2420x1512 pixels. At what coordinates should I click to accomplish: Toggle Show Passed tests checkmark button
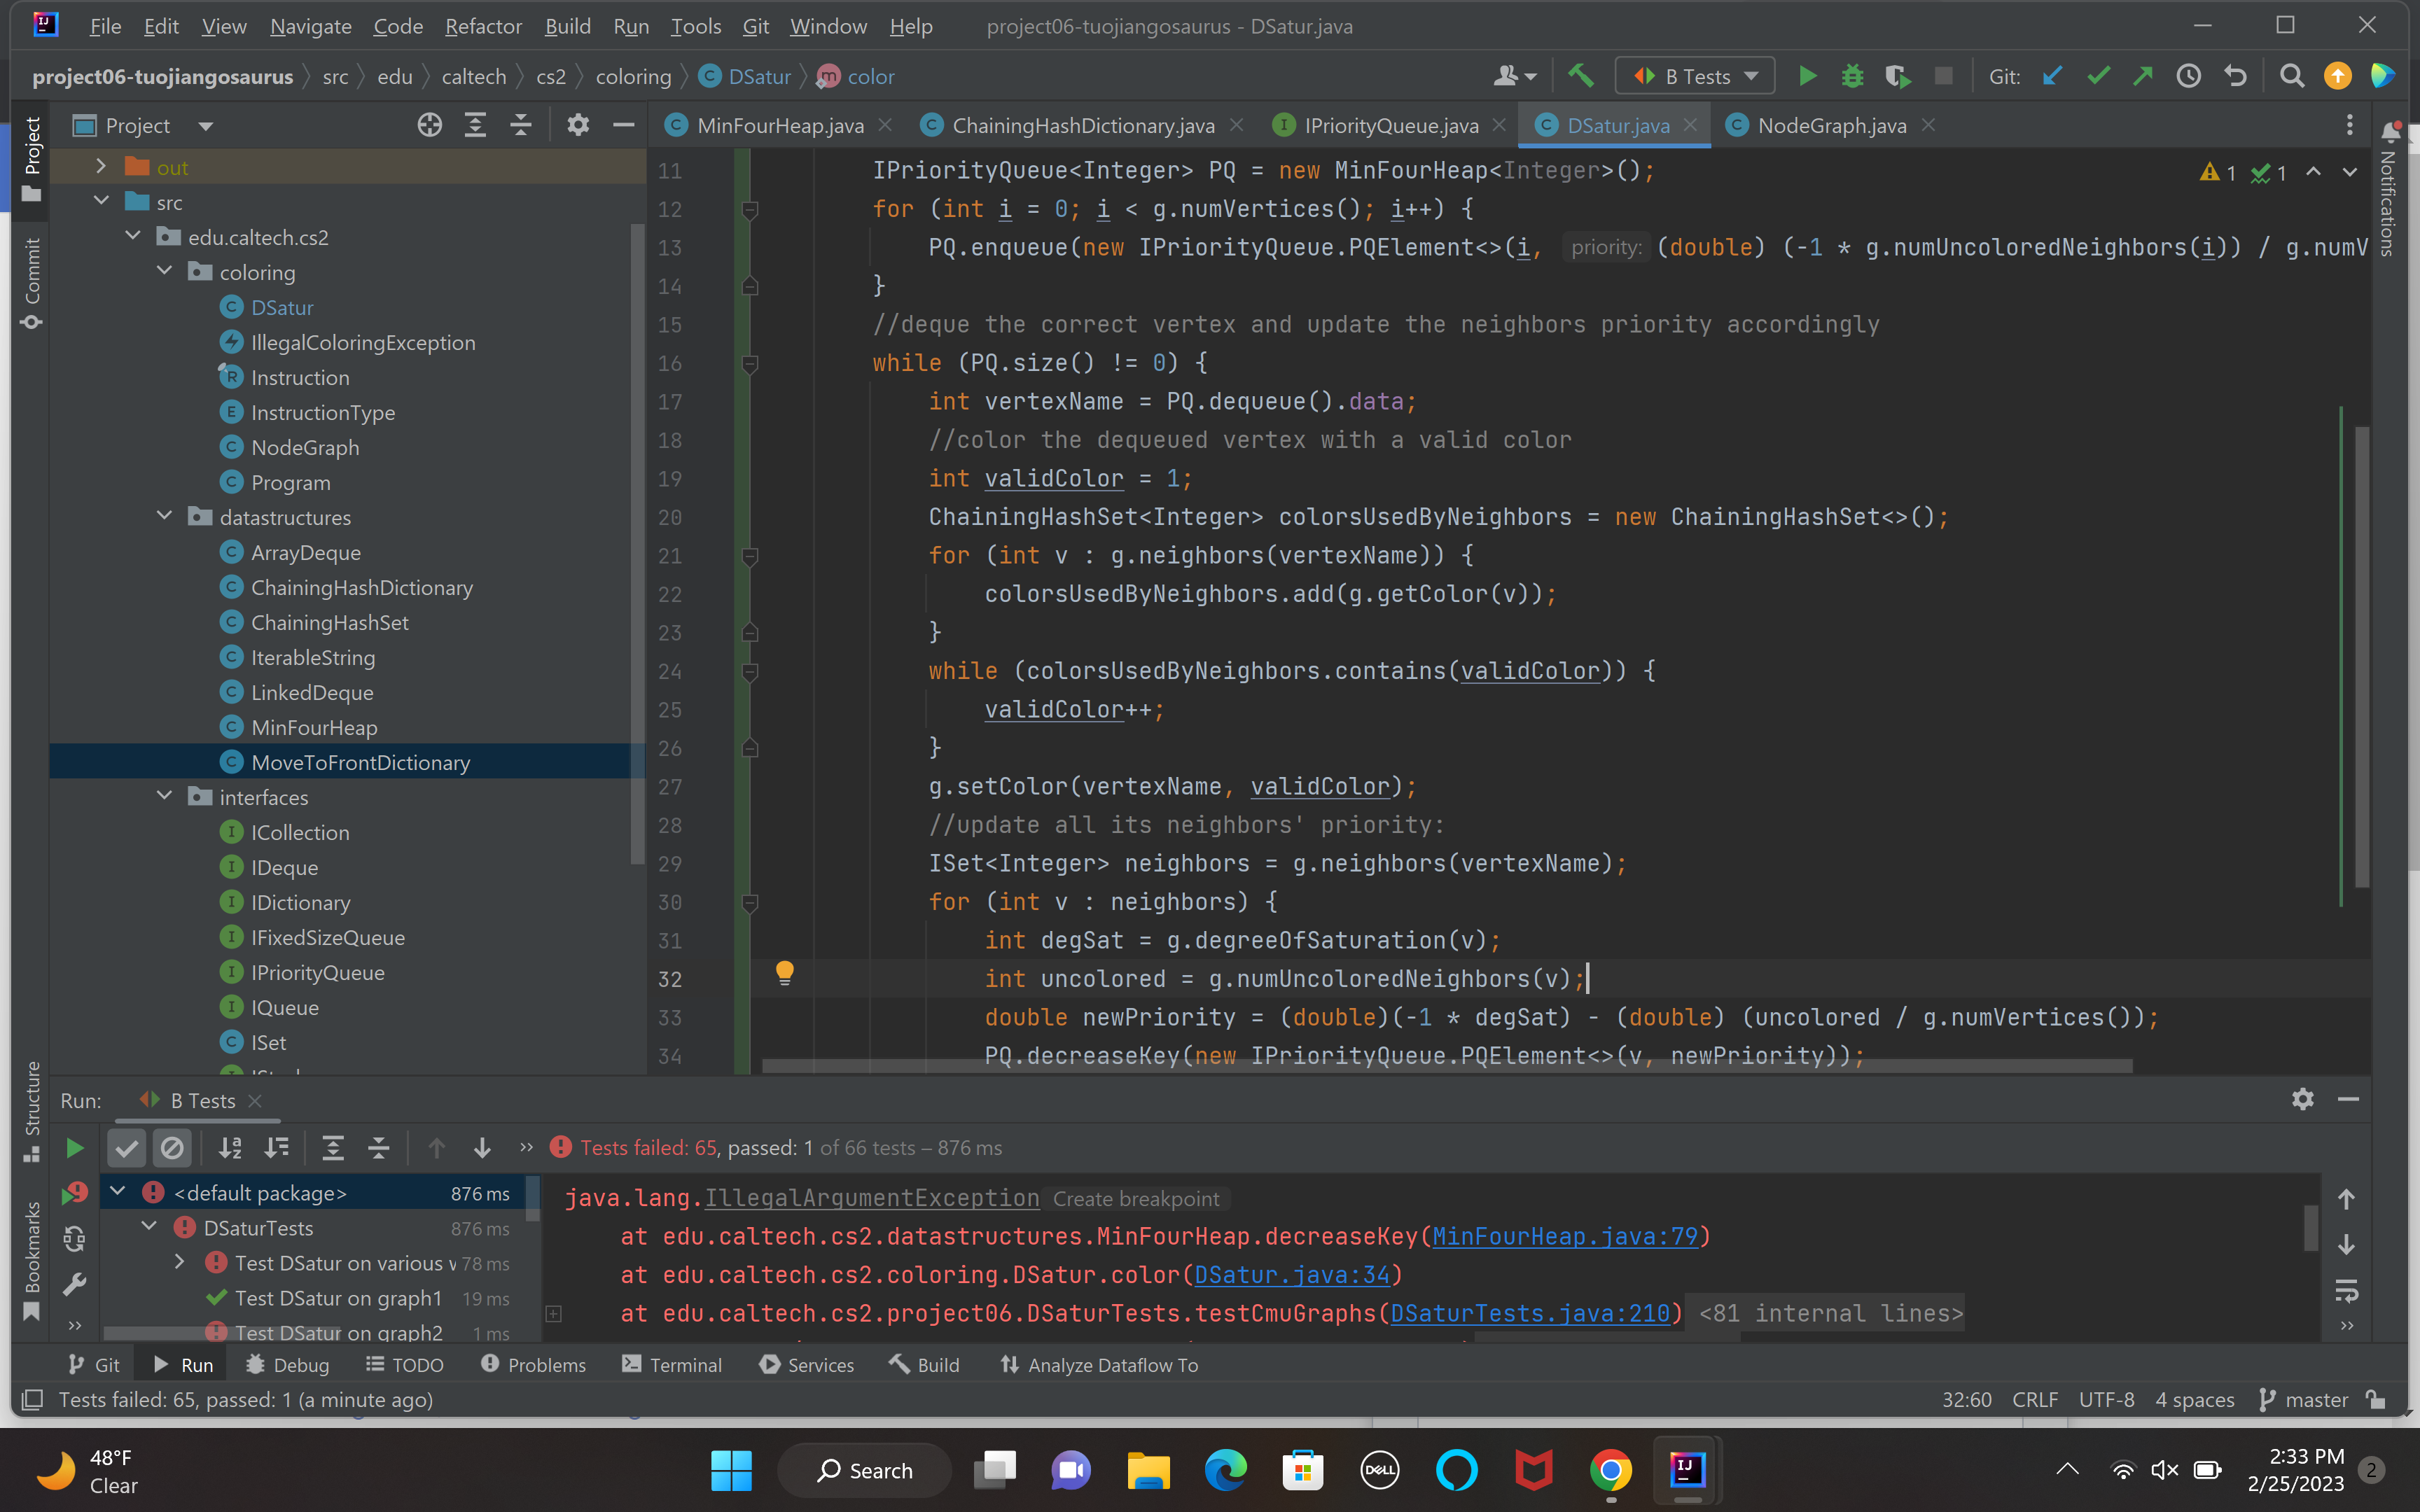click(x=127, y=1148)
